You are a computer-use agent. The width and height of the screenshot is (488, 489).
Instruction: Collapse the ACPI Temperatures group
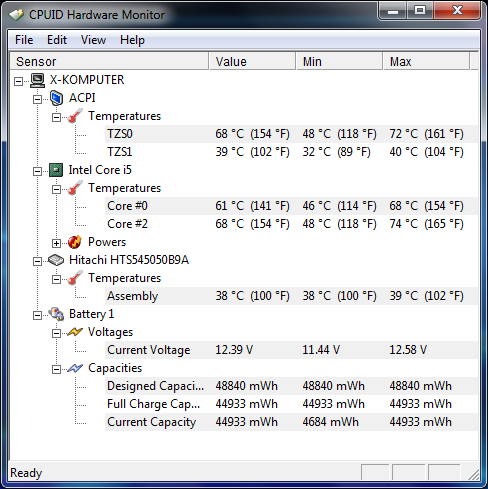pyautogui.click(x=56, y=117)
